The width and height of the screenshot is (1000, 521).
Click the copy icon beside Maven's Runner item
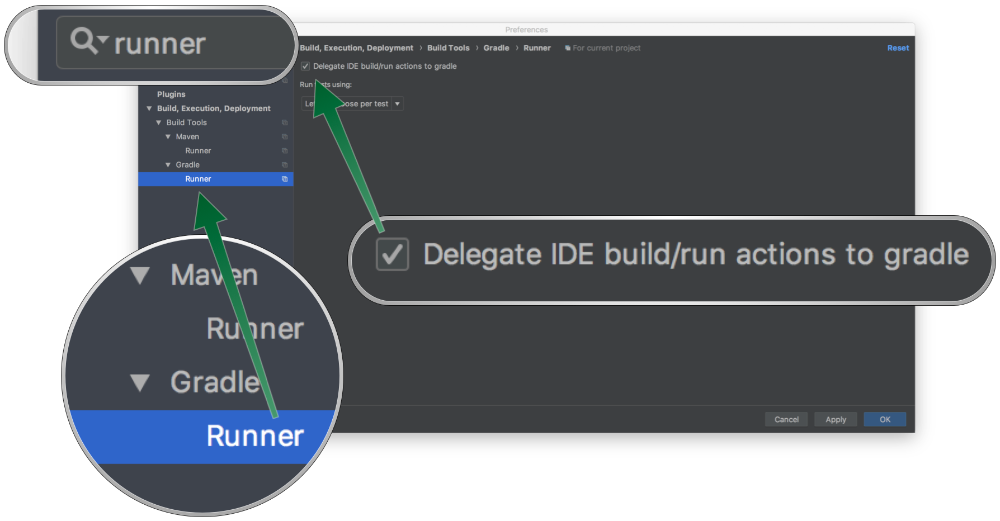pyautogui.click(x=285, y=151)
